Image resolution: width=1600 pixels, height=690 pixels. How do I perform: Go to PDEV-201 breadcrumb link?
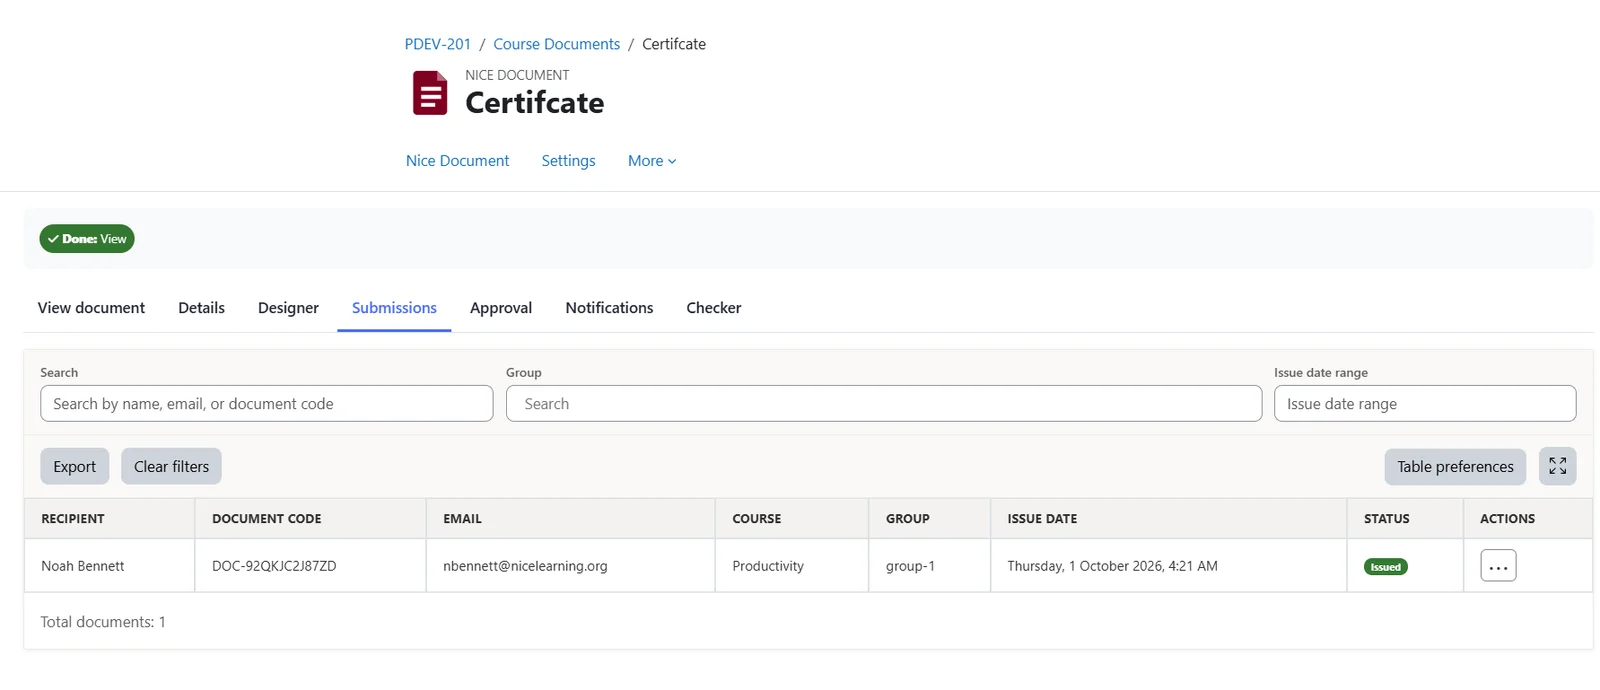pyautogui.click(x=438, y=44)
